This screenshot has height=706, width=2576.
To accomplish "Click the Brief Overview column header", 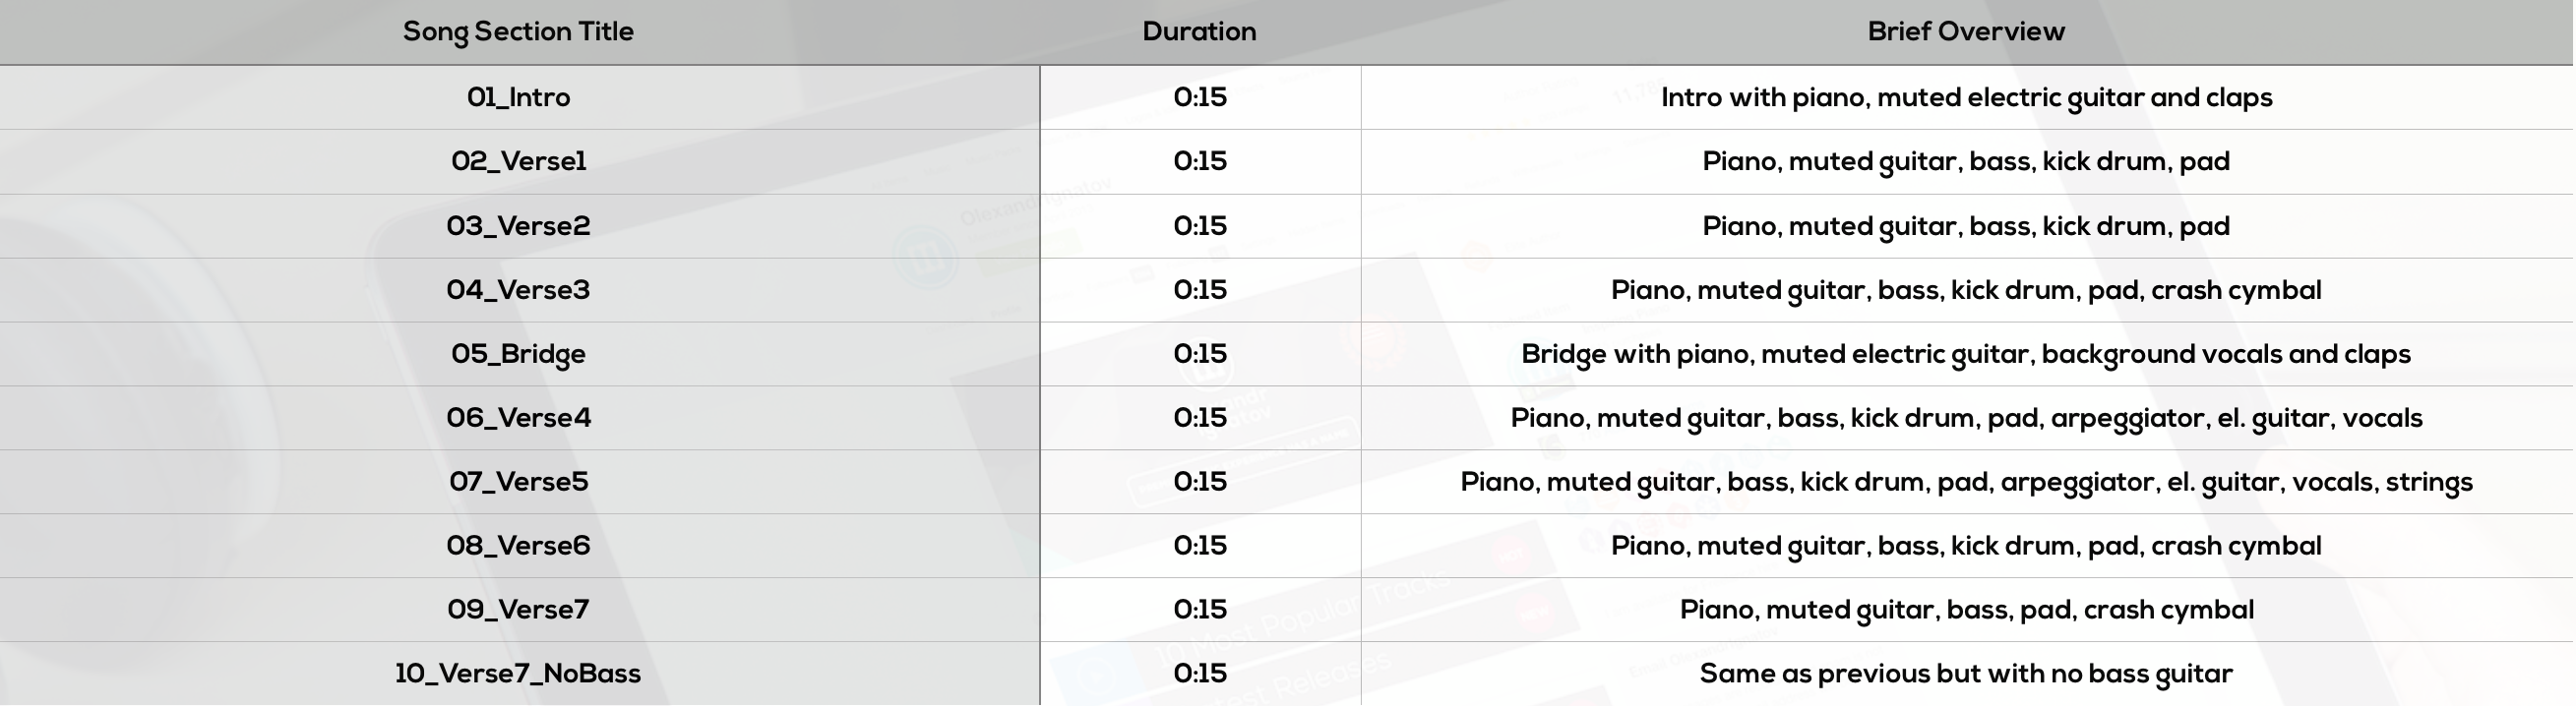I will click(x=1966, y=31).
